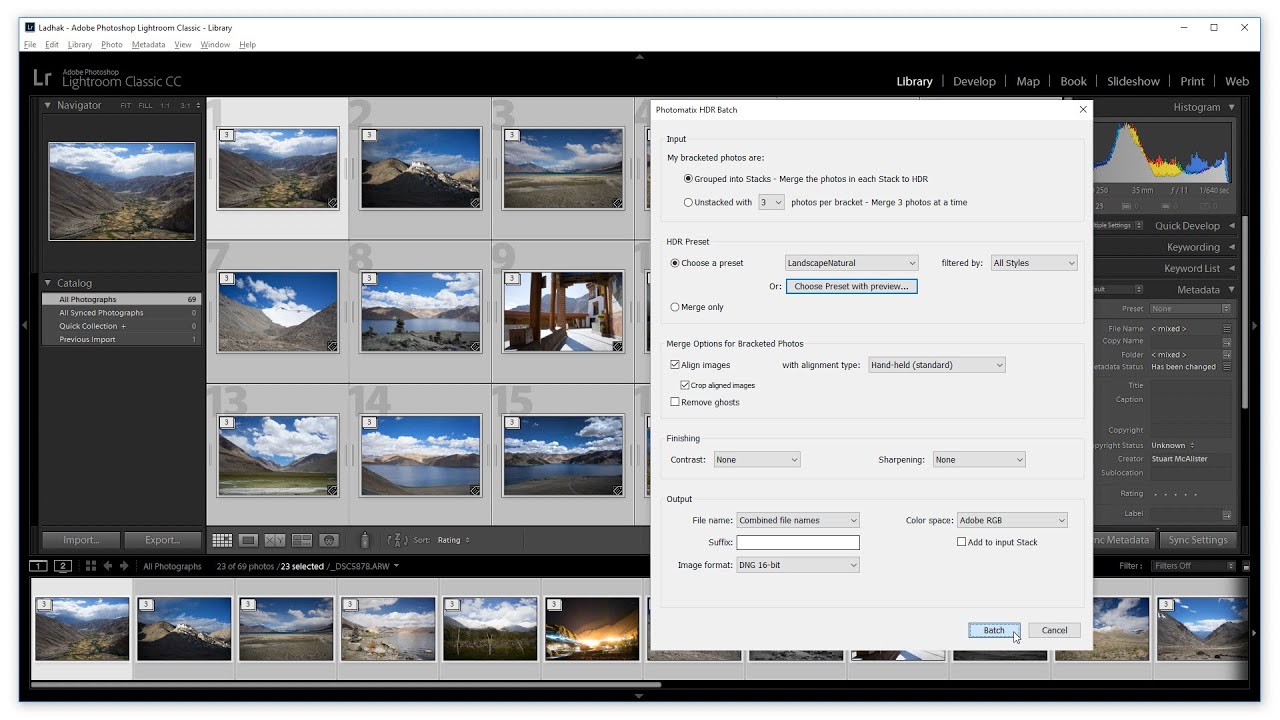Select Unstacked with photos per bracket option
1280x720 pixels.
tap(688, 202)
